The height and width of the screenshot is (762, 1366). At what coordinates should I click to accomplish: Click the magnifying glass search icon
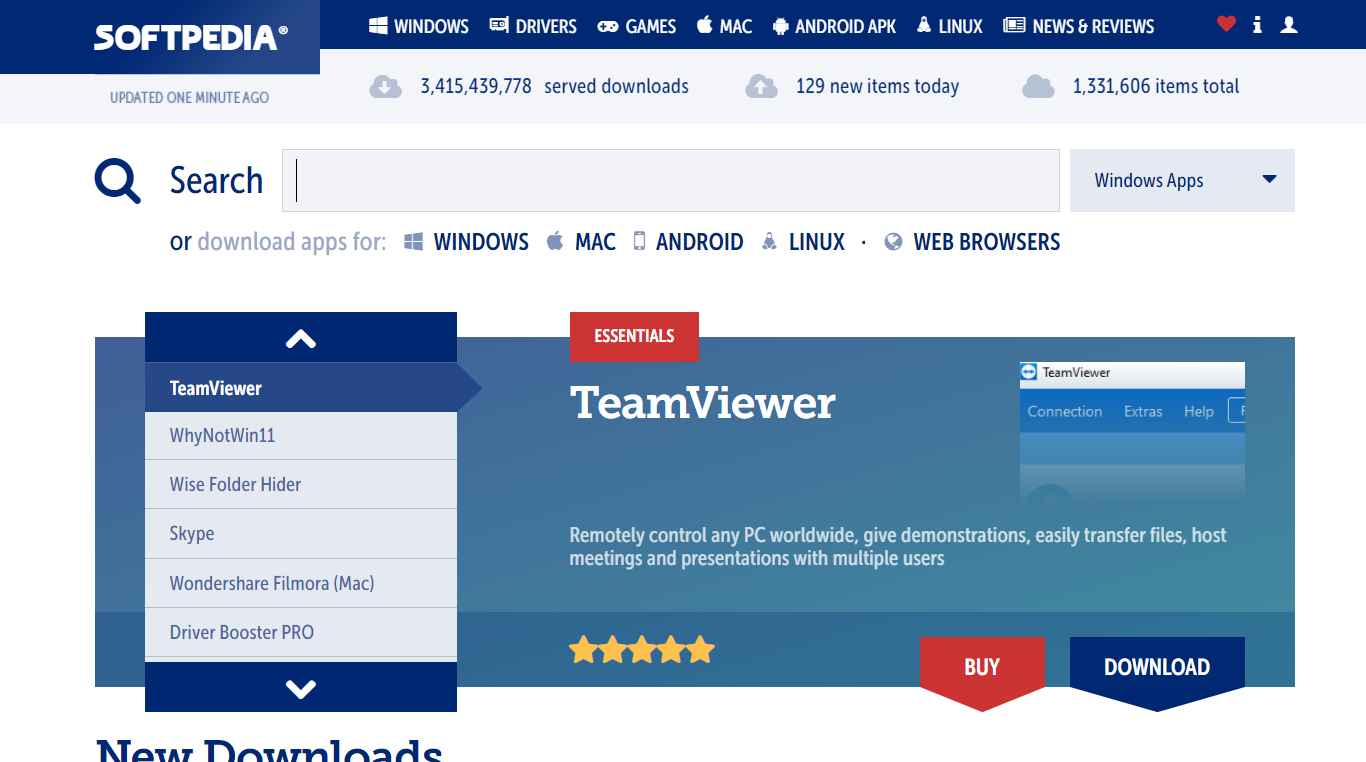(118, 181)
